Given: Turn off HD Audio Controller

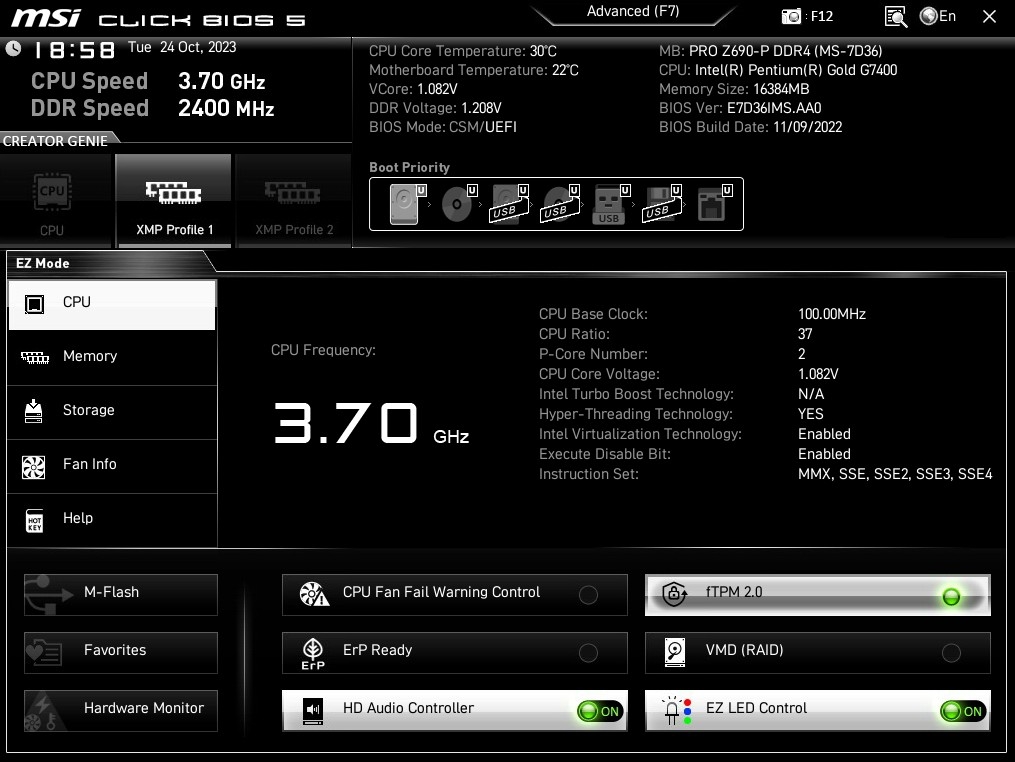Looking at the screenshot, I should (x=599, y=711).
